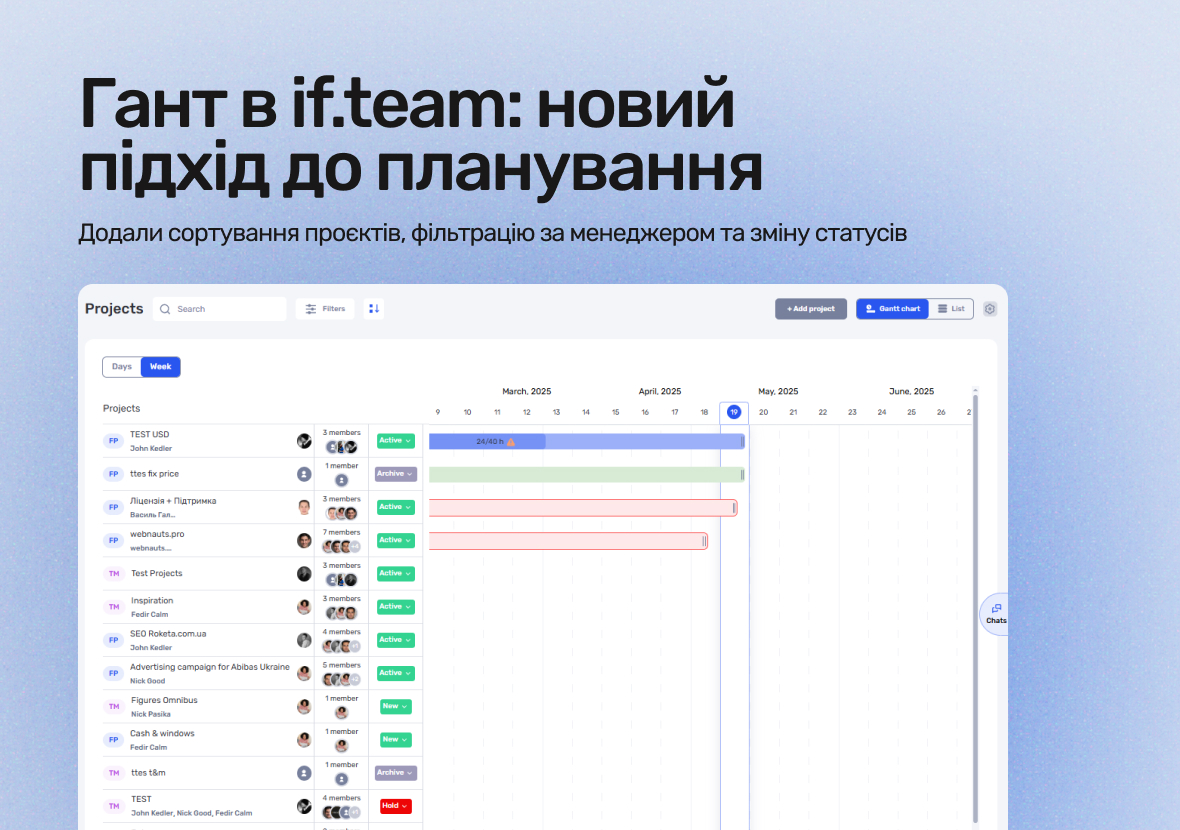Open the Filters button
The height and width of the screenshot is (830, 1180).
325,309
